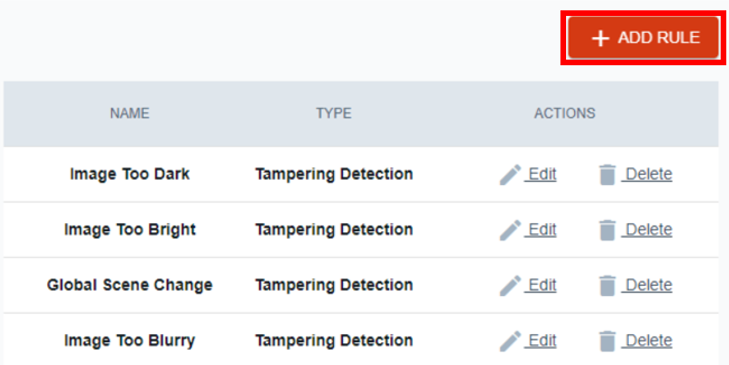This screenshot has width=729, height=365.
Task: Click the ADD RULE button
Action: (643, 38)
